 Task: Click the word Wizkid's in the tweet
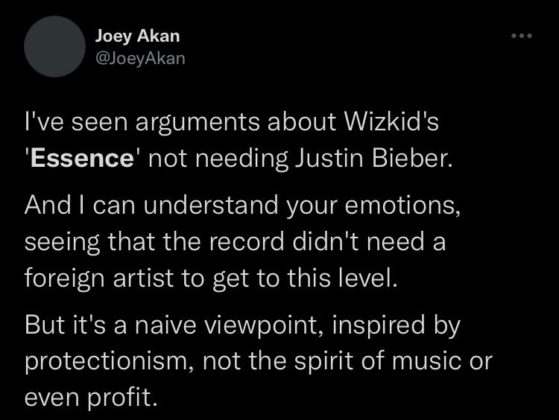(x=391, y=122)
